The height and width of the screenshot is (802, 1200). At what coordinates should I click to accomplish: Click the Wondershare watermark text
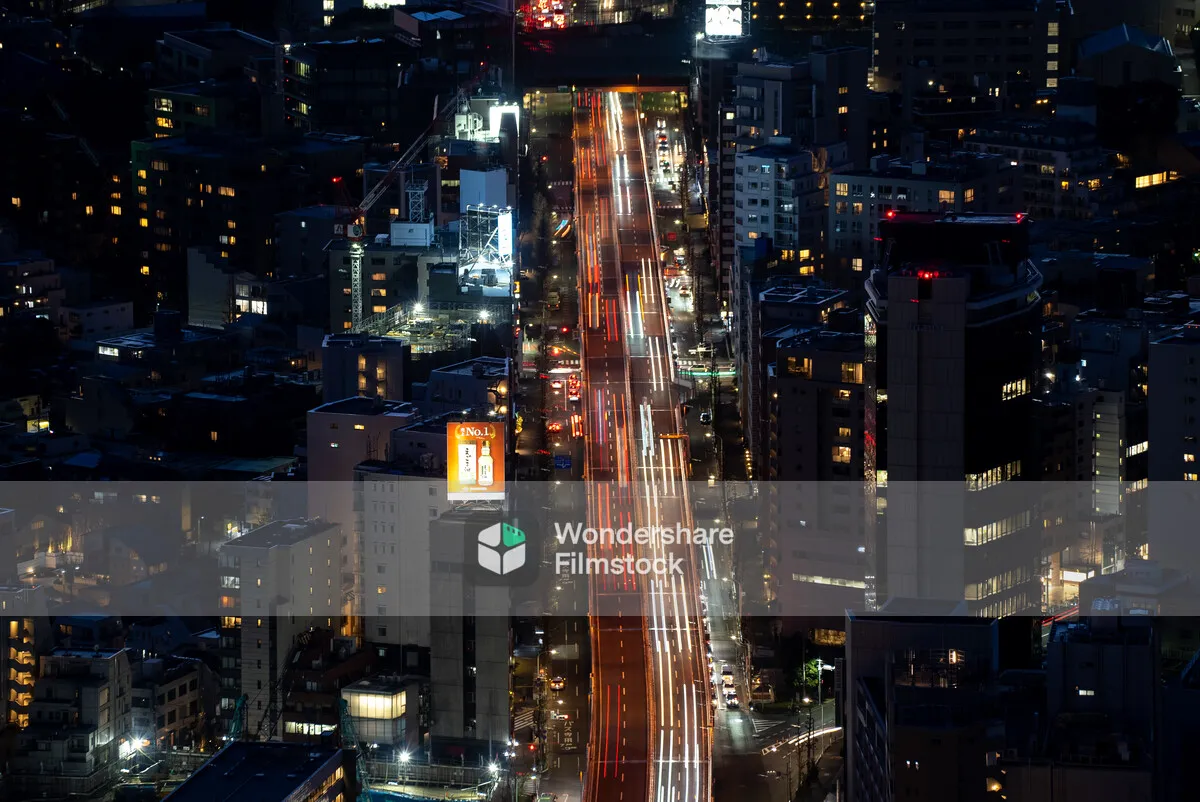643,534
